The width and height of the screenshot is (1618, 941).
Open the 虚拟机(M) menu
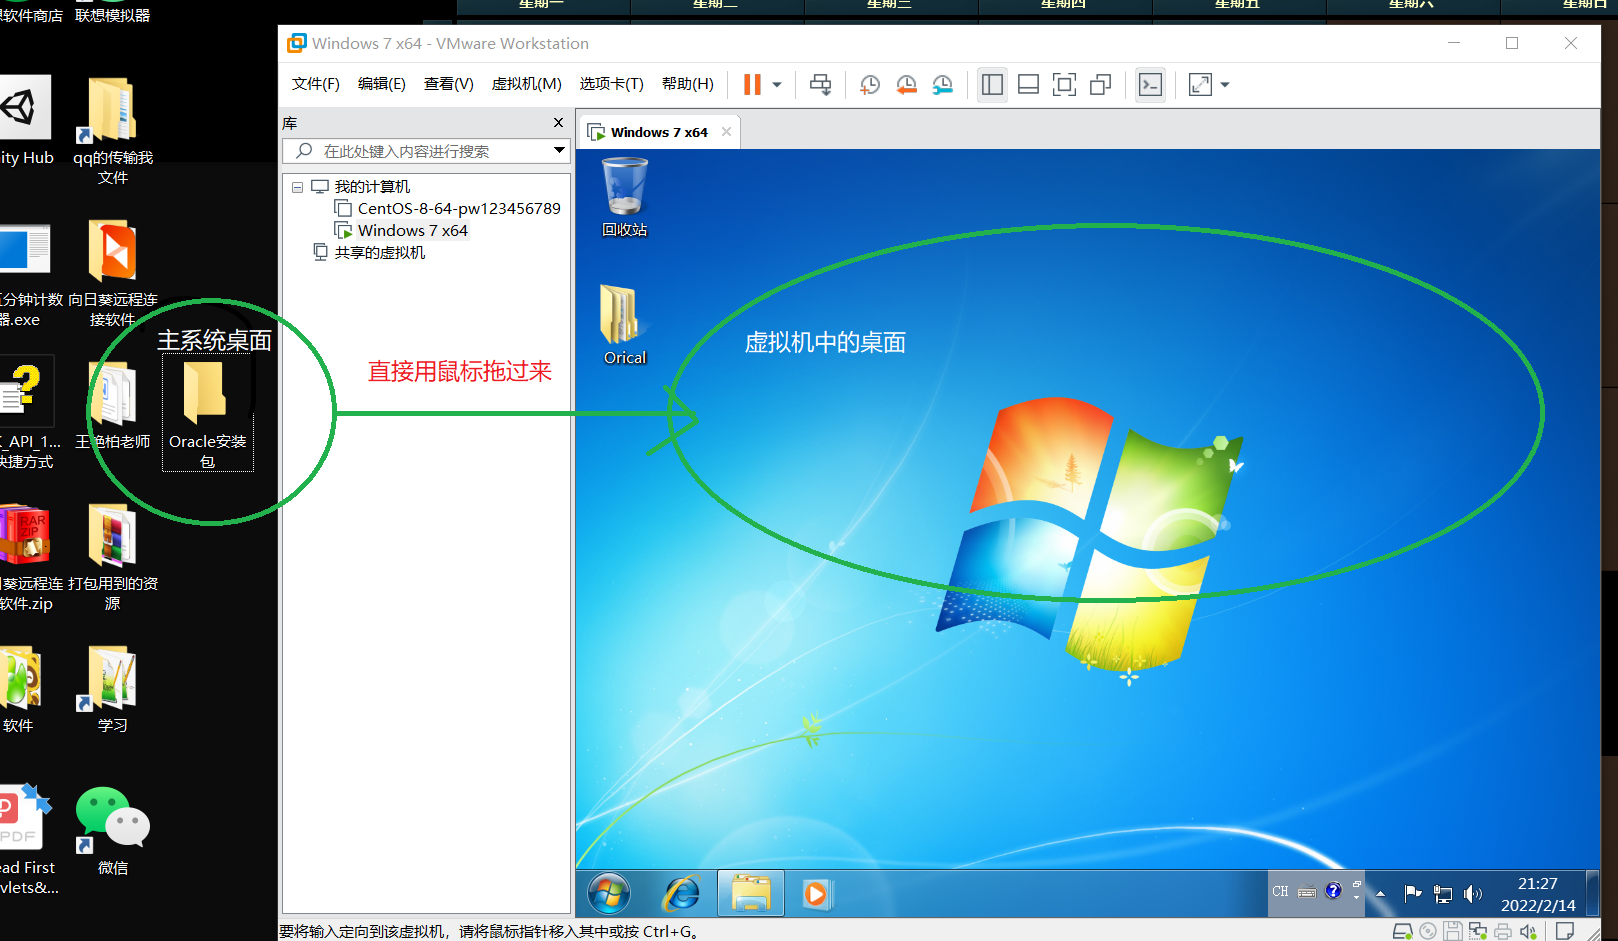(526, 84)
